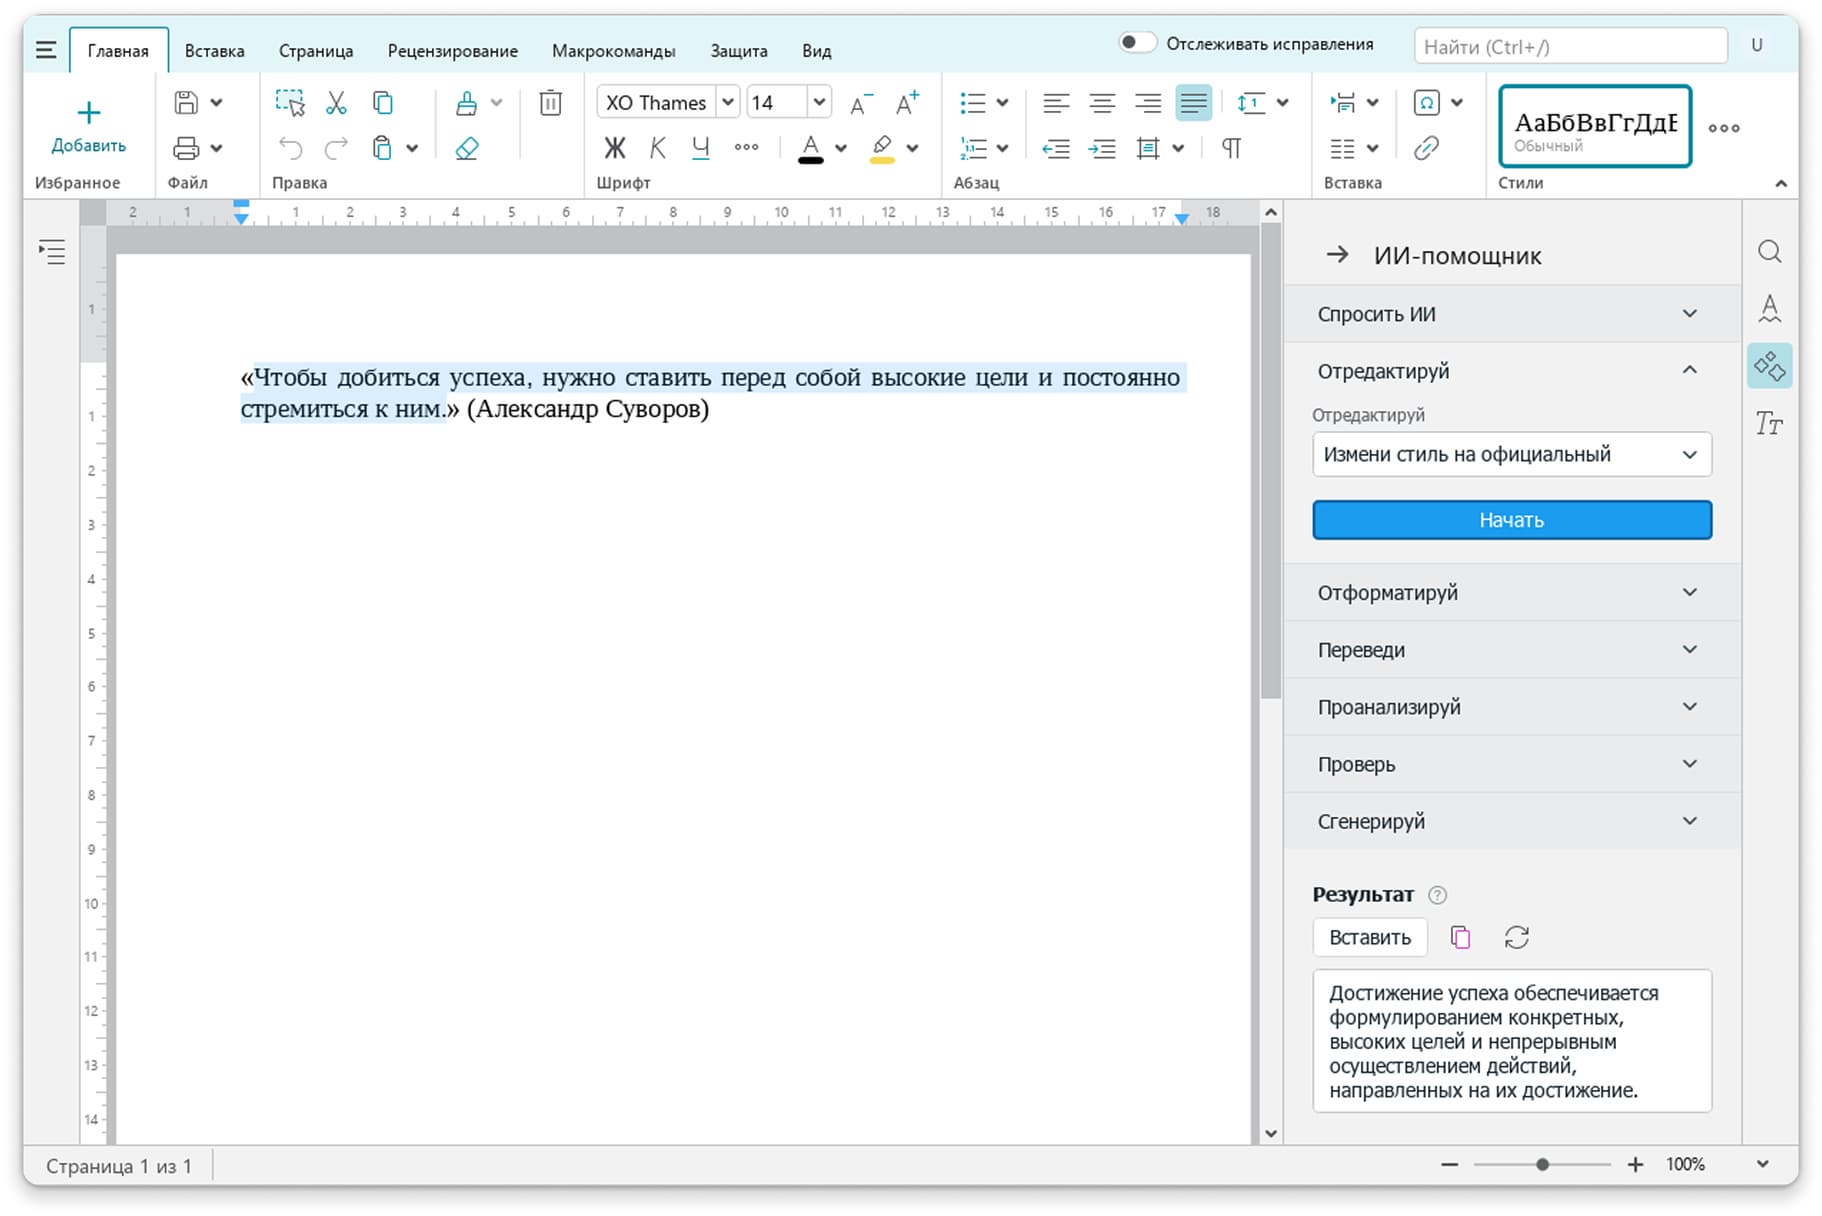Copy the AI result to clipboard
Image resolution: width=1822 pixels, height=1216 pixels.
click(1460, 937)
